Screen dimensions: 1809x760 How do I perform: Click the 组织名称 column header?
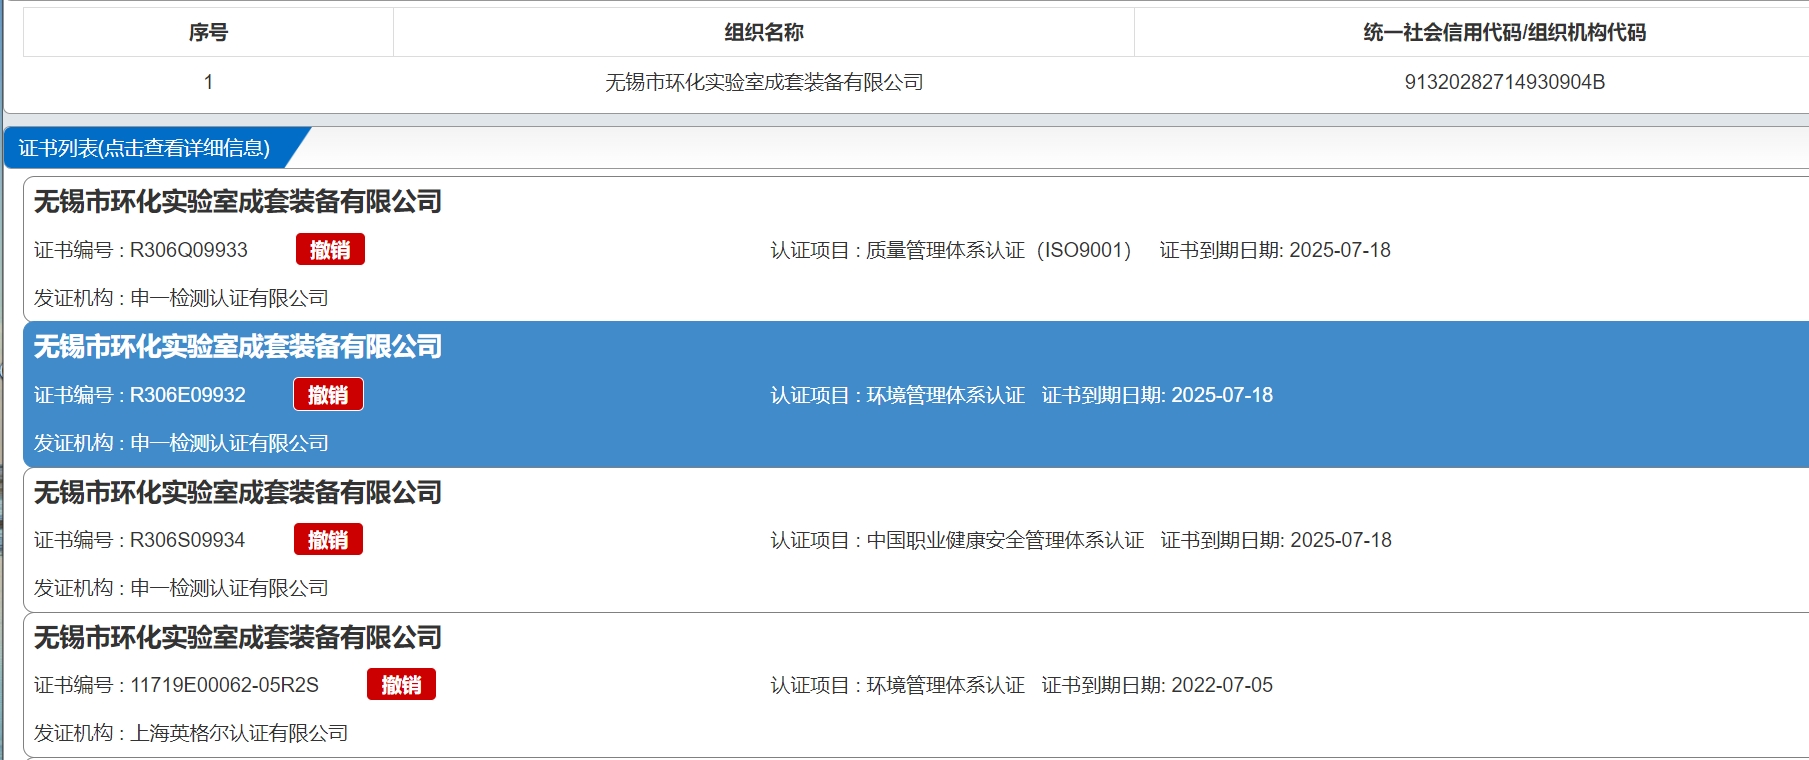[x=764, y=32]
